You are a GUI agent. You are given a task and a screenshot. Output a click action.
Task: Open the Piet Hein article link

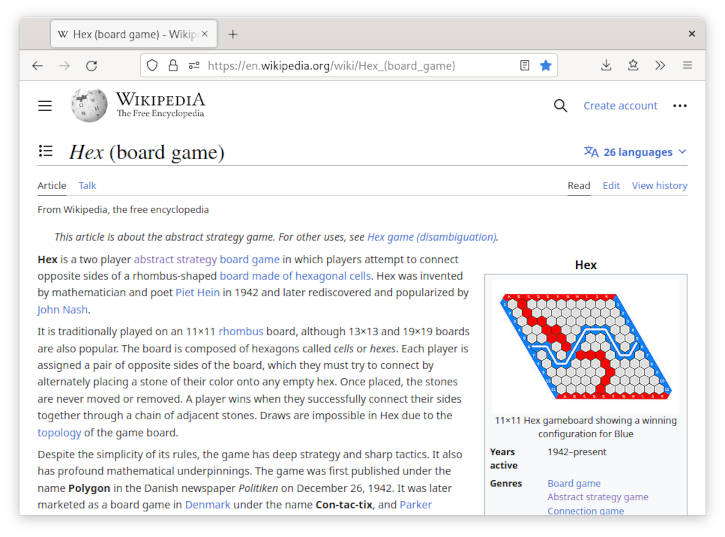[197, 292]
